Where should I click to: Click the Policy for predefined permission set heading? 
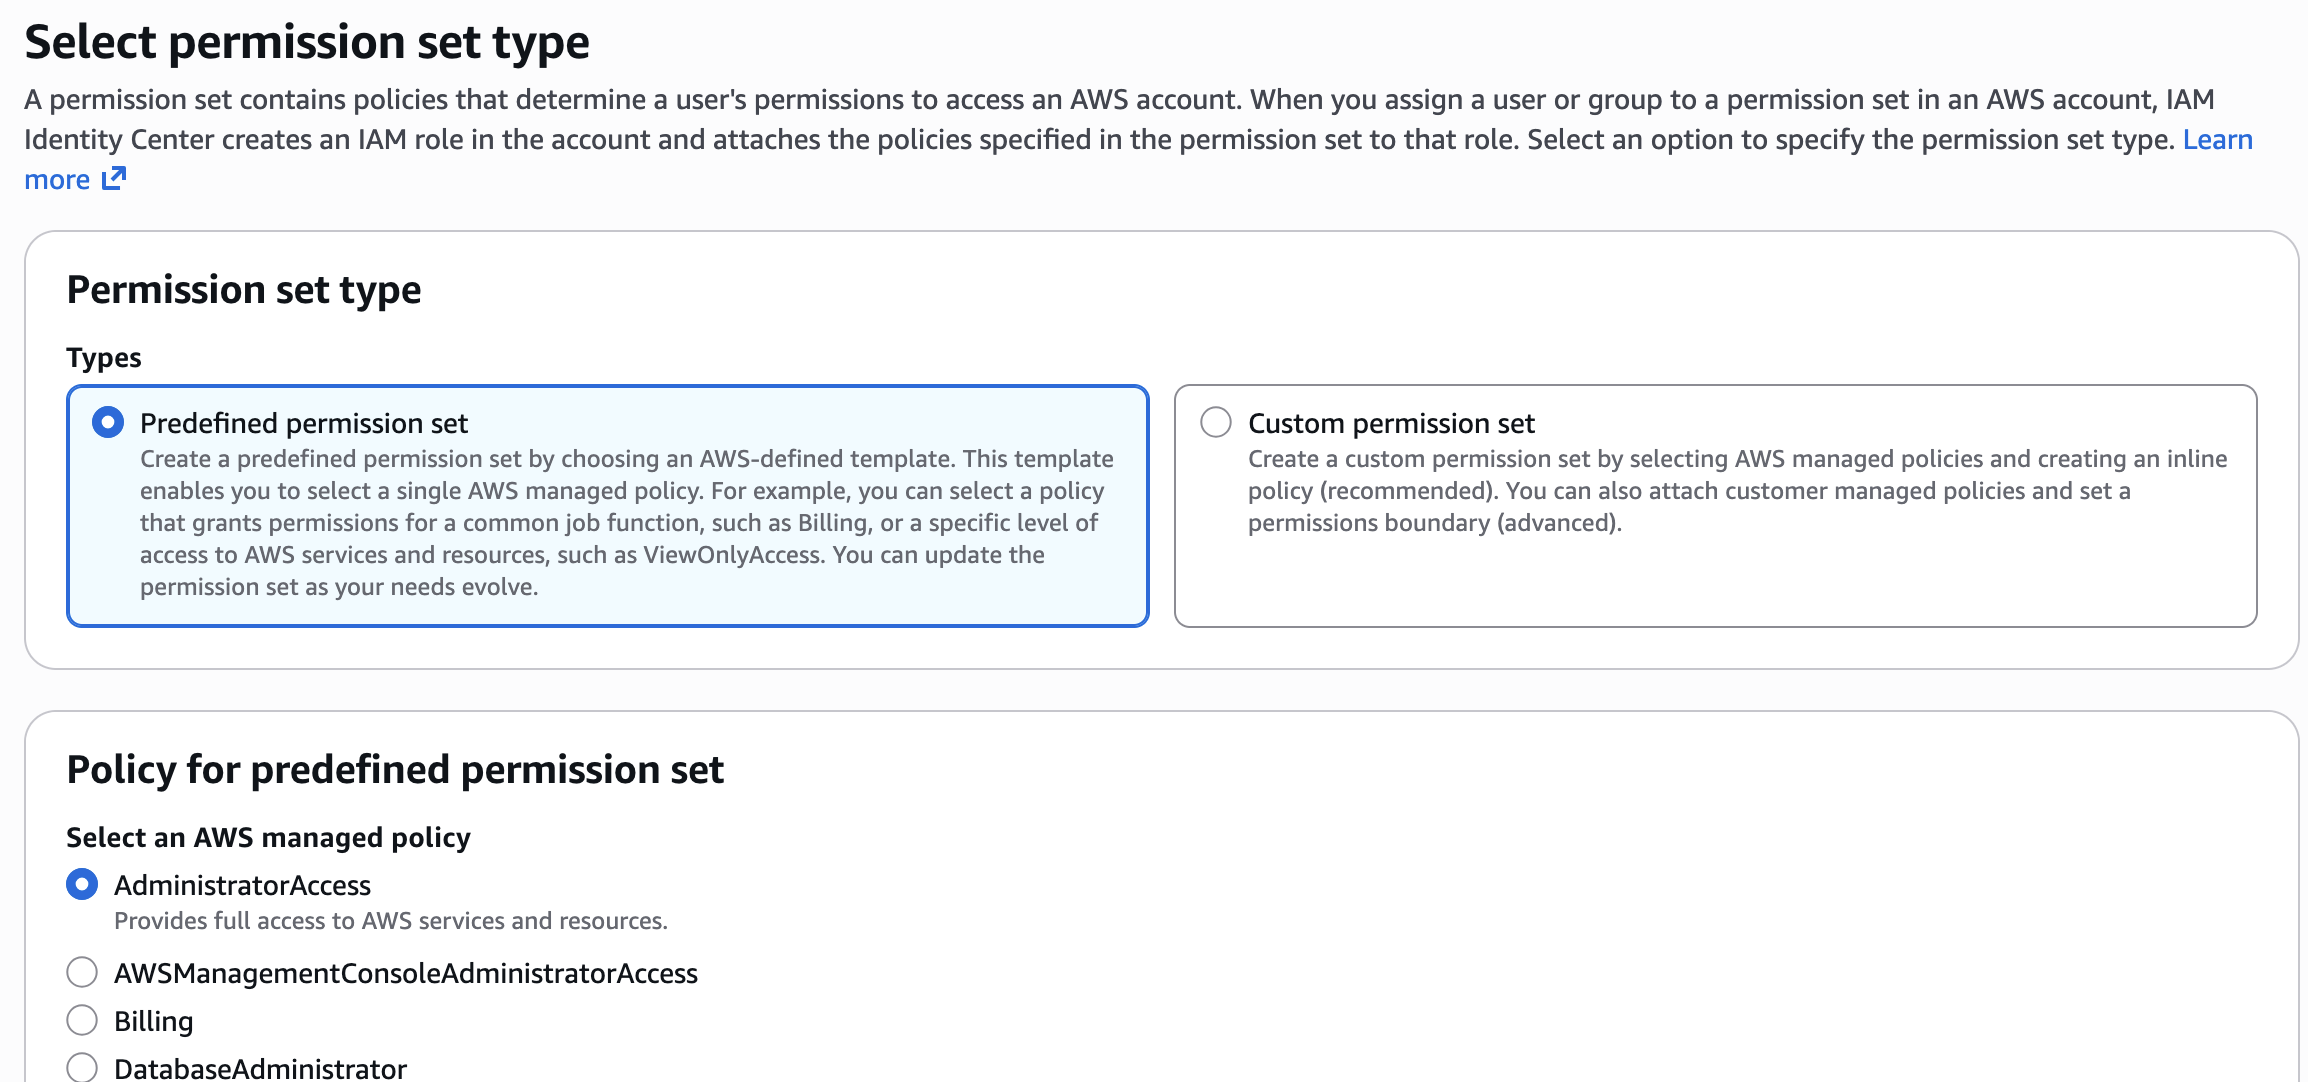395,769
